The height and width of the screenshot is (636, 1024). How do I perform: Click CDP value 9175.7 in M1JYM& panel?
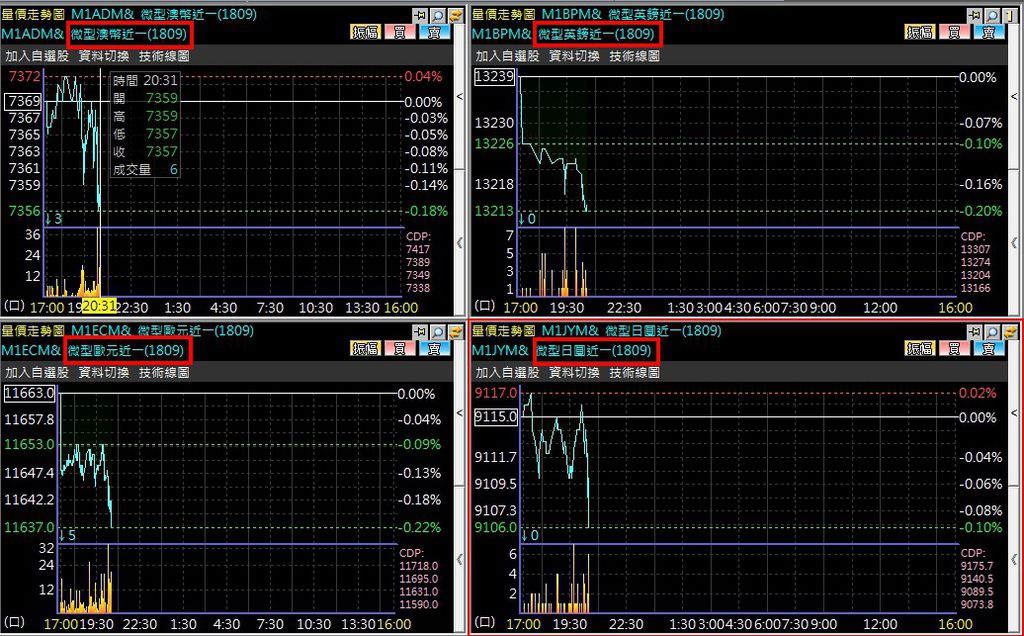coord(977,565)
